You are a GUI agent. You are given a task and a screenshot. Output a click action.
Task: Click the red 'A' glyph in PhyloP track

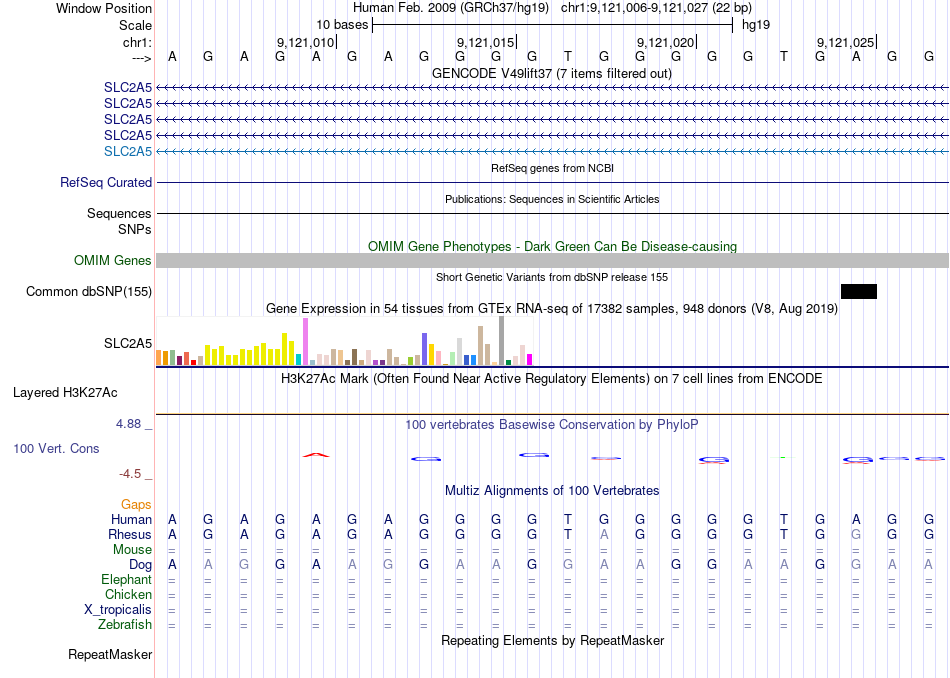316,455
